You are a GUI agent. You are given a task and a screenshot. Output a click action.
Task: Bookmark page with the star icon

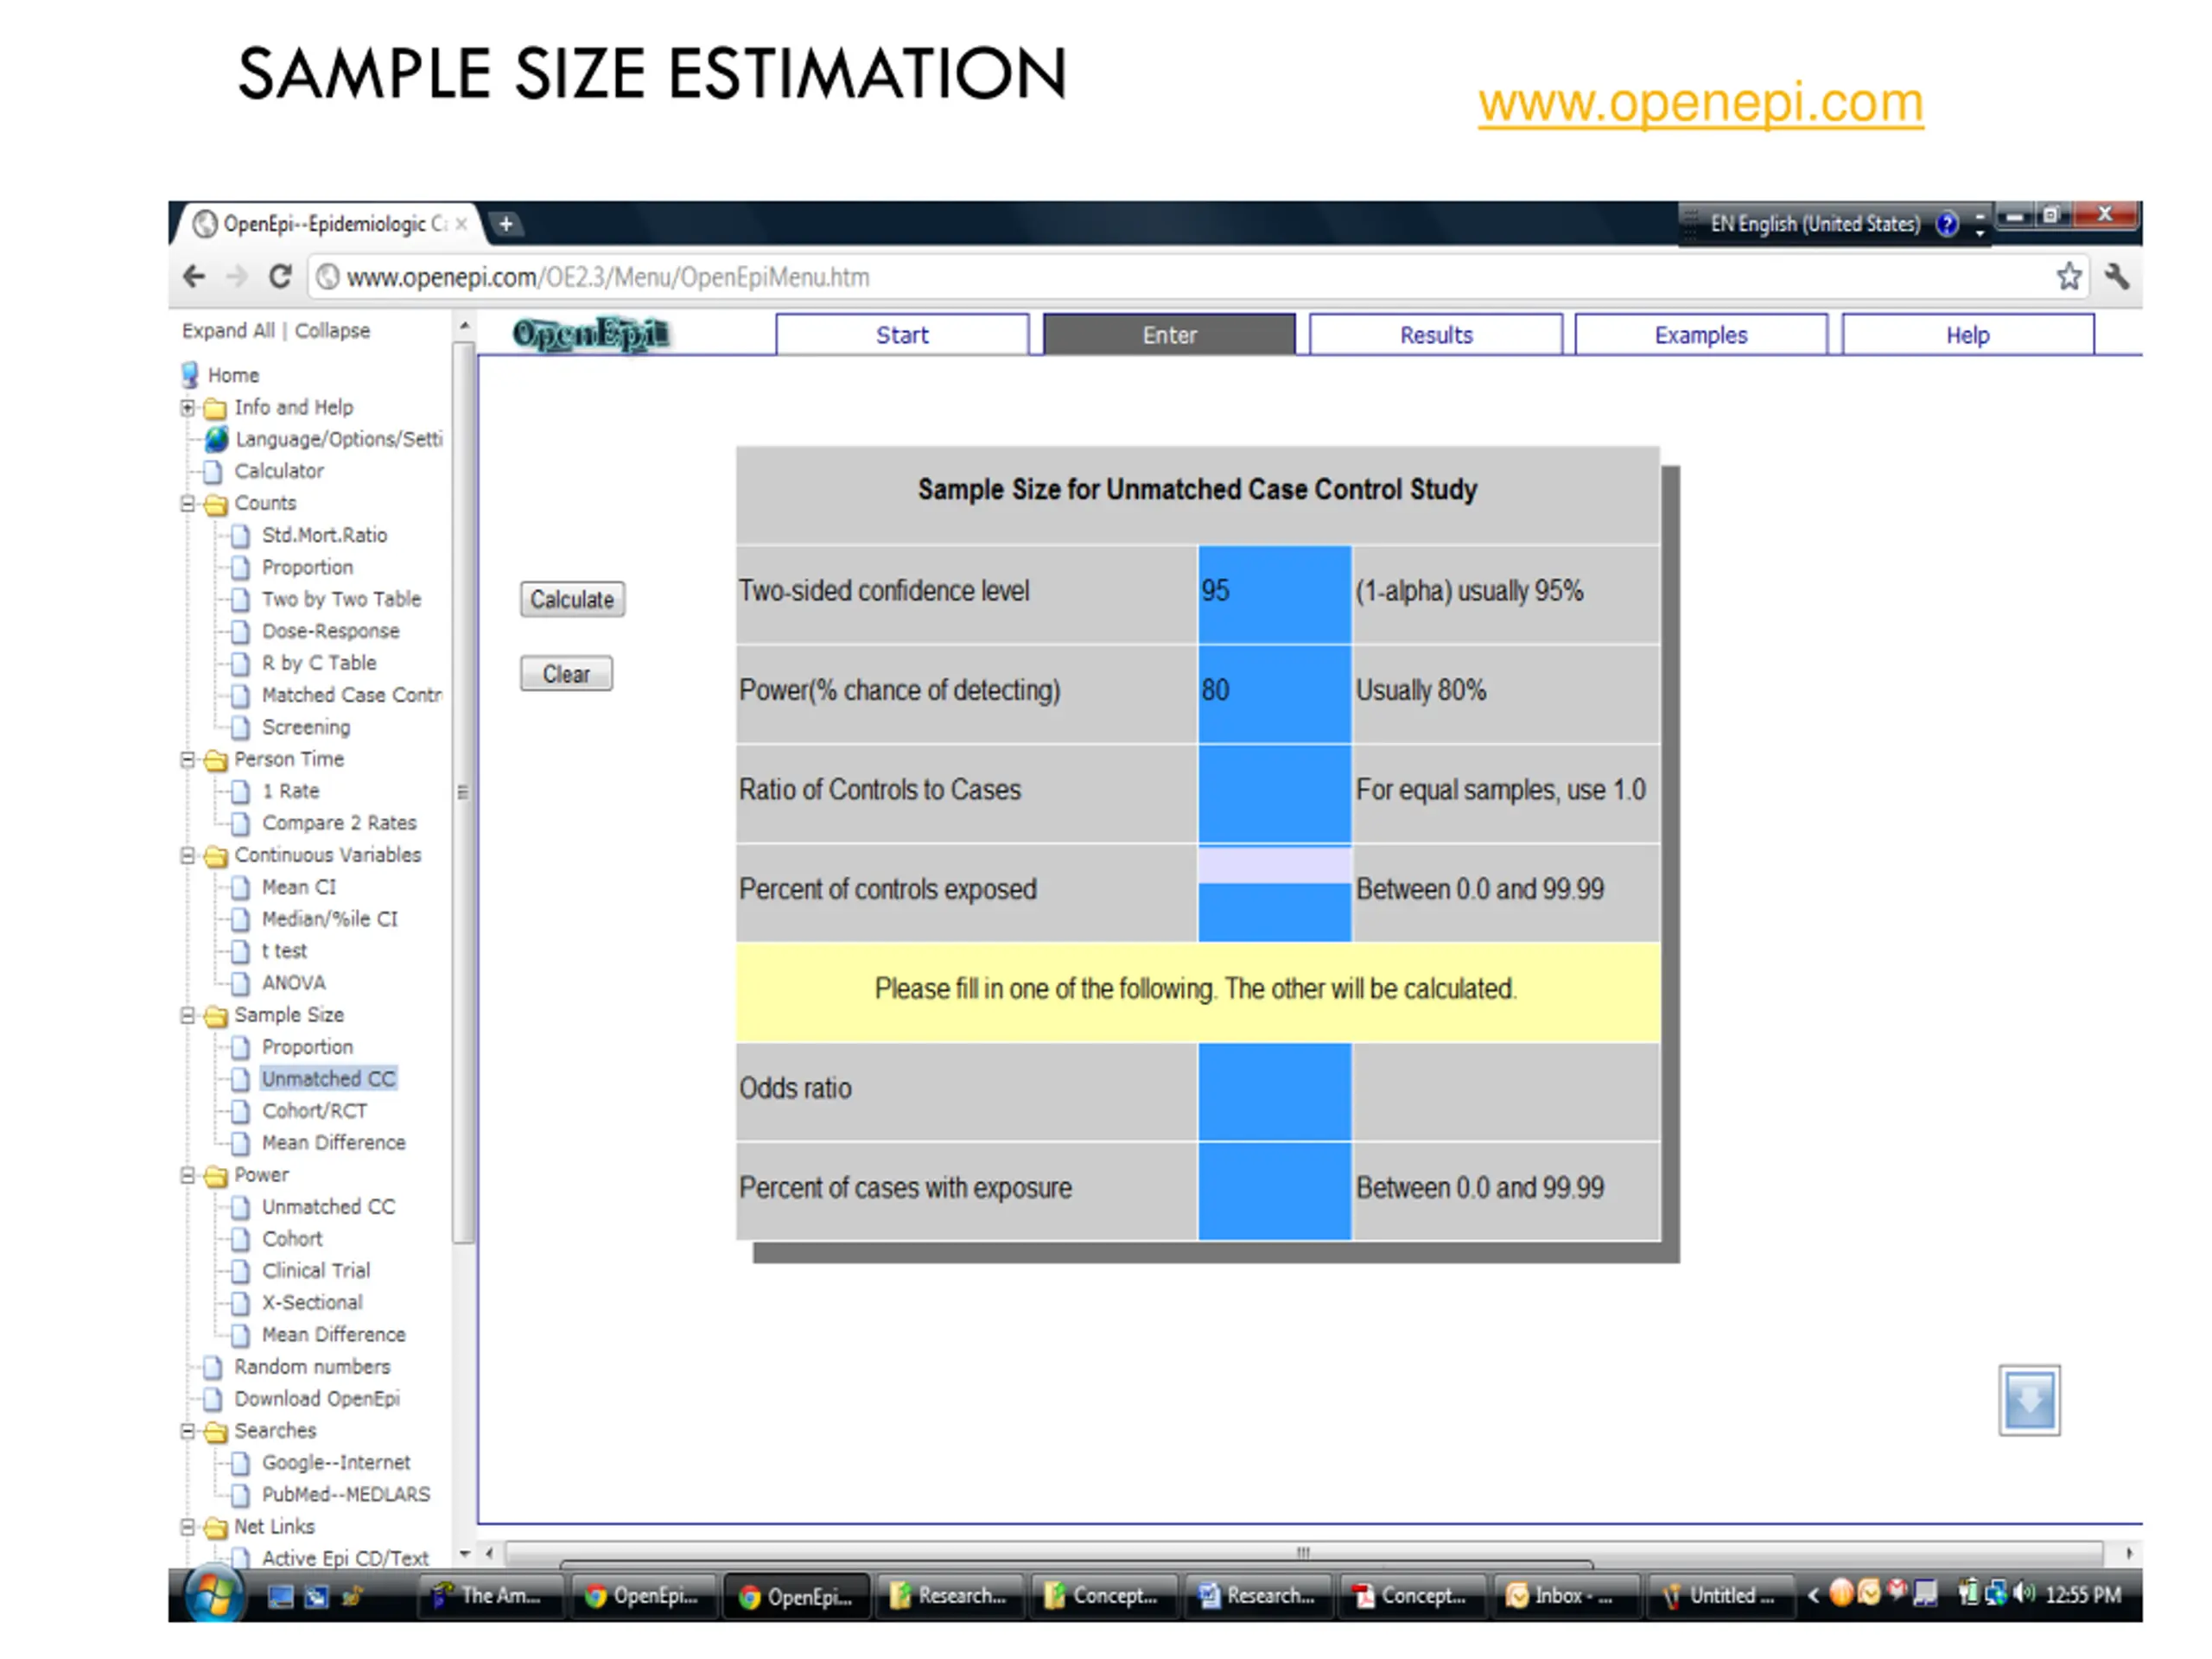click(2069, 276)
